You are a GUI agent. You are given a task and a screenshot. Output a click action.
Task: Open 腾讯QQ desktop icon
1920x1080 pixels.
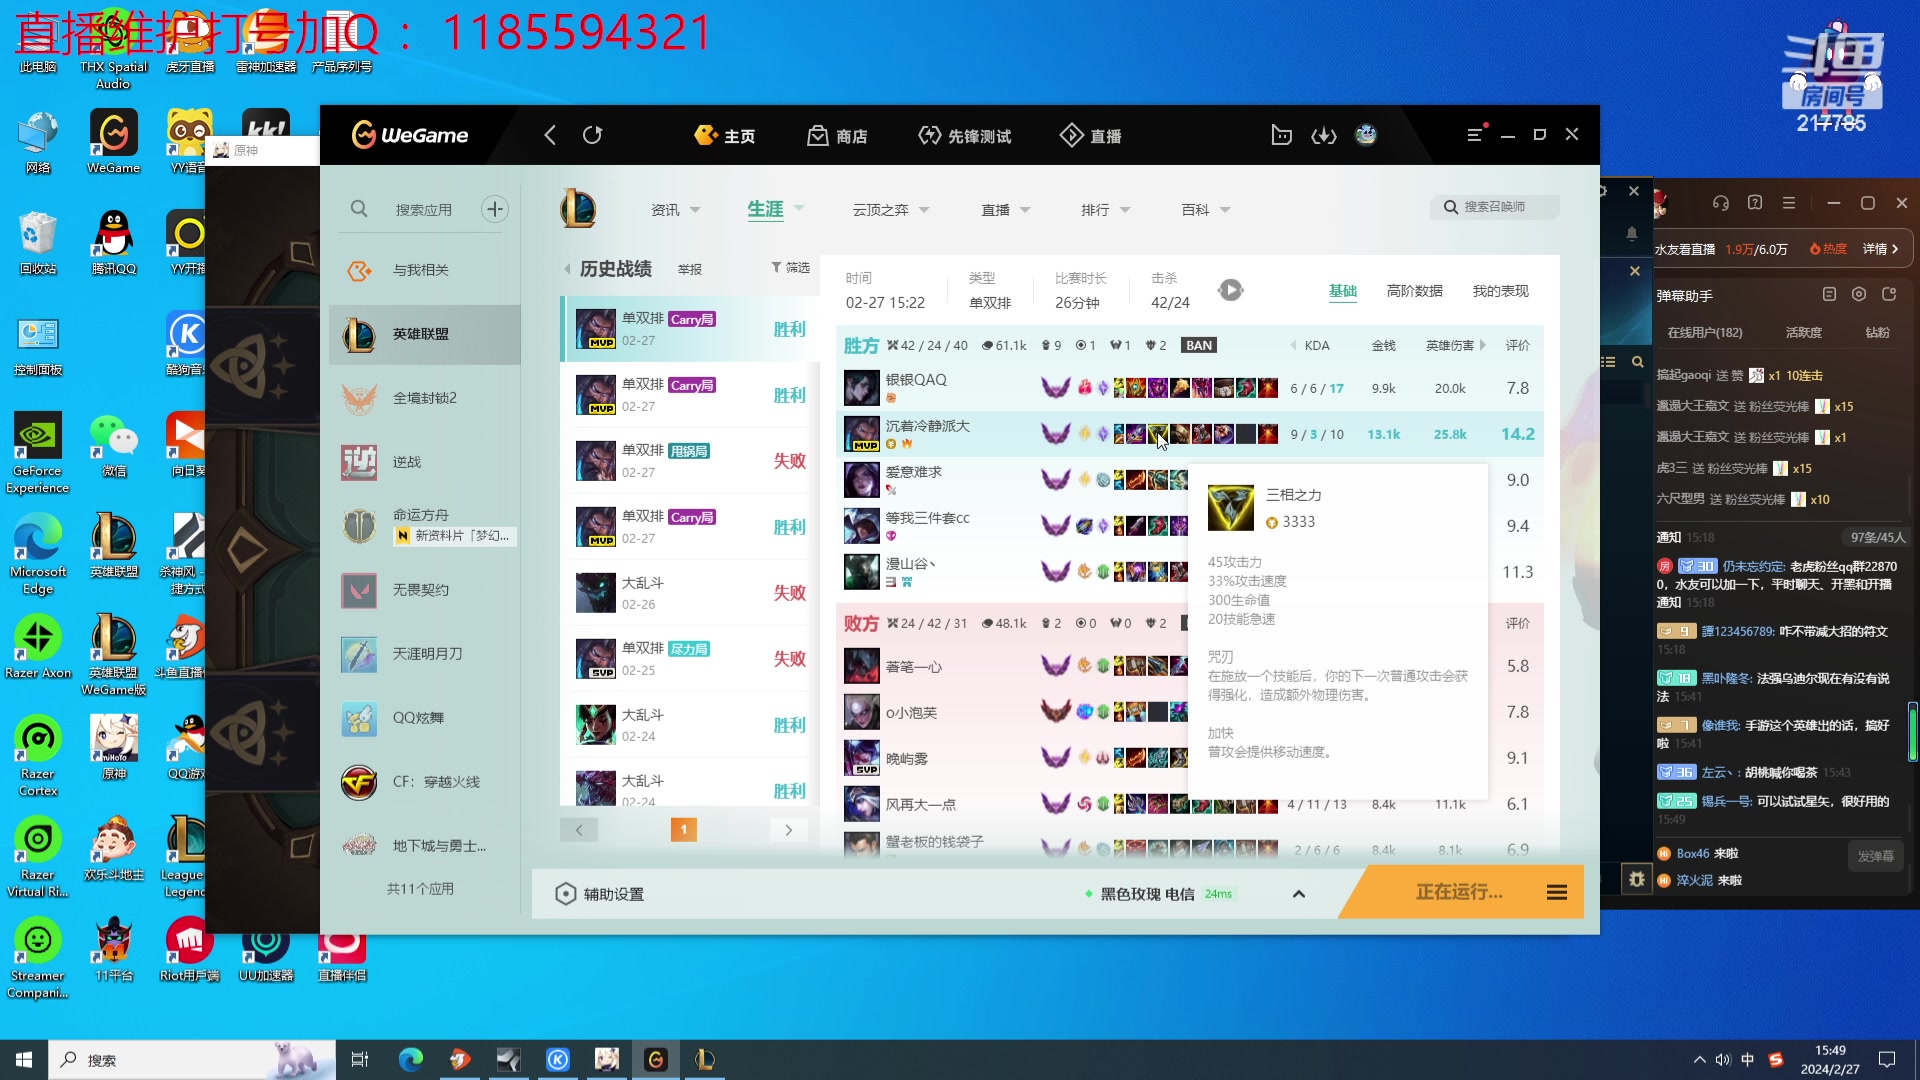113,243
